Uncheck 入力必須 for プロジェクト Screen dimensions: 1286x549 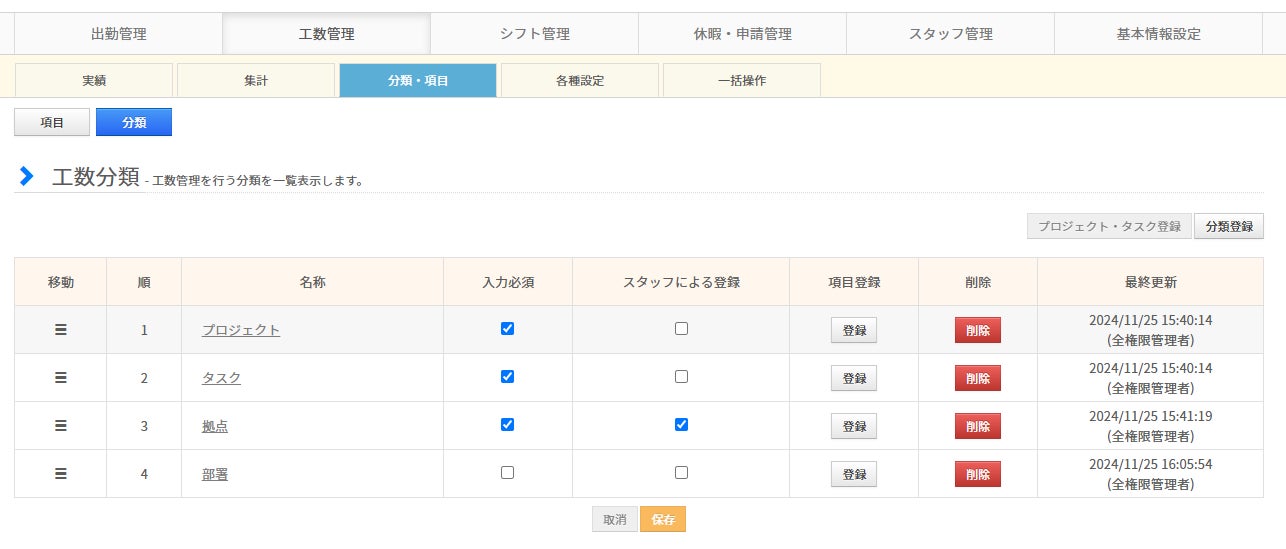coord(507,328)
